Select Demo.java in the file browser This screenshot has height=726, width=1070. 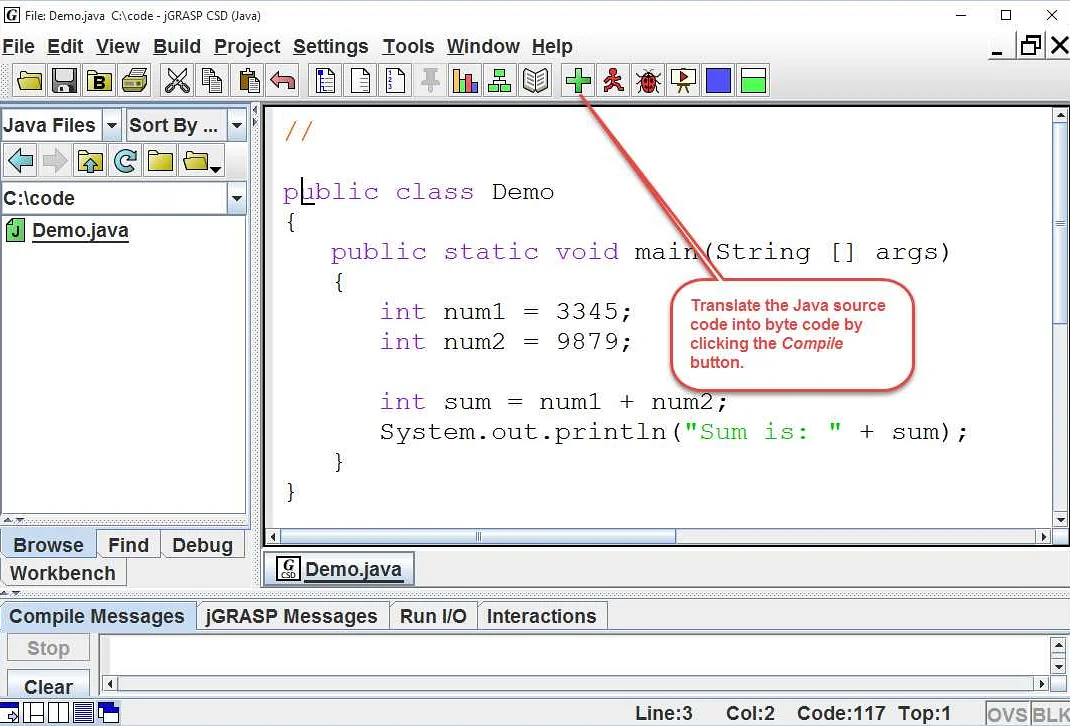(x=80, y=231)
